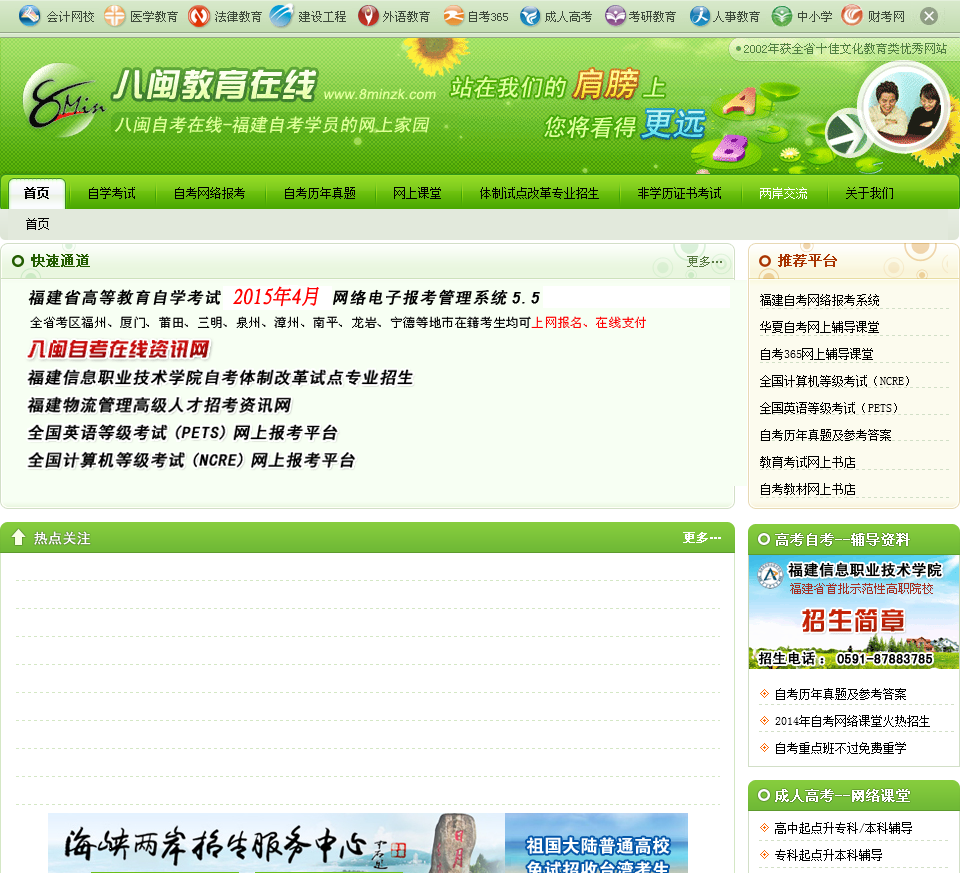The image size is (960, 873).
Task: Click 高中起点升专科/本科辅导 link
Action: pos(843,828)
